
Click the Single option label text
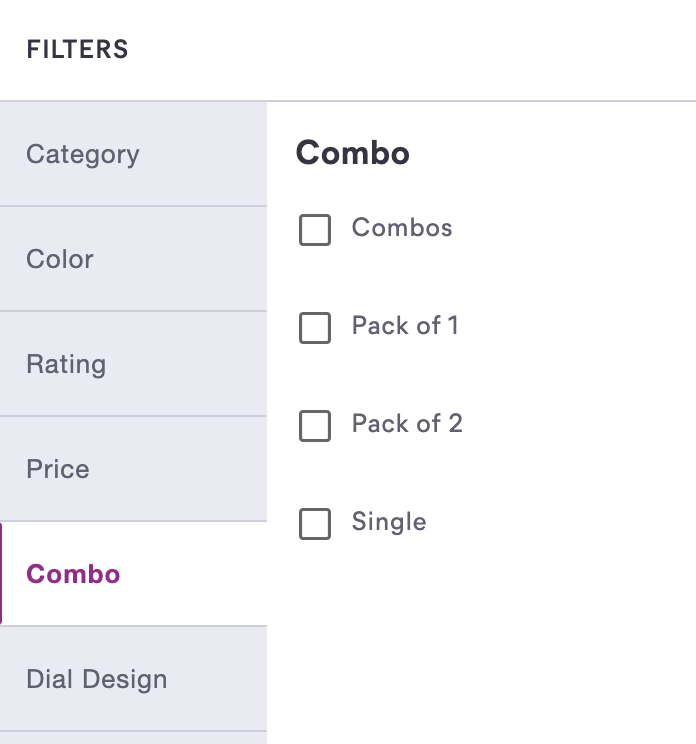click(389, 522)
